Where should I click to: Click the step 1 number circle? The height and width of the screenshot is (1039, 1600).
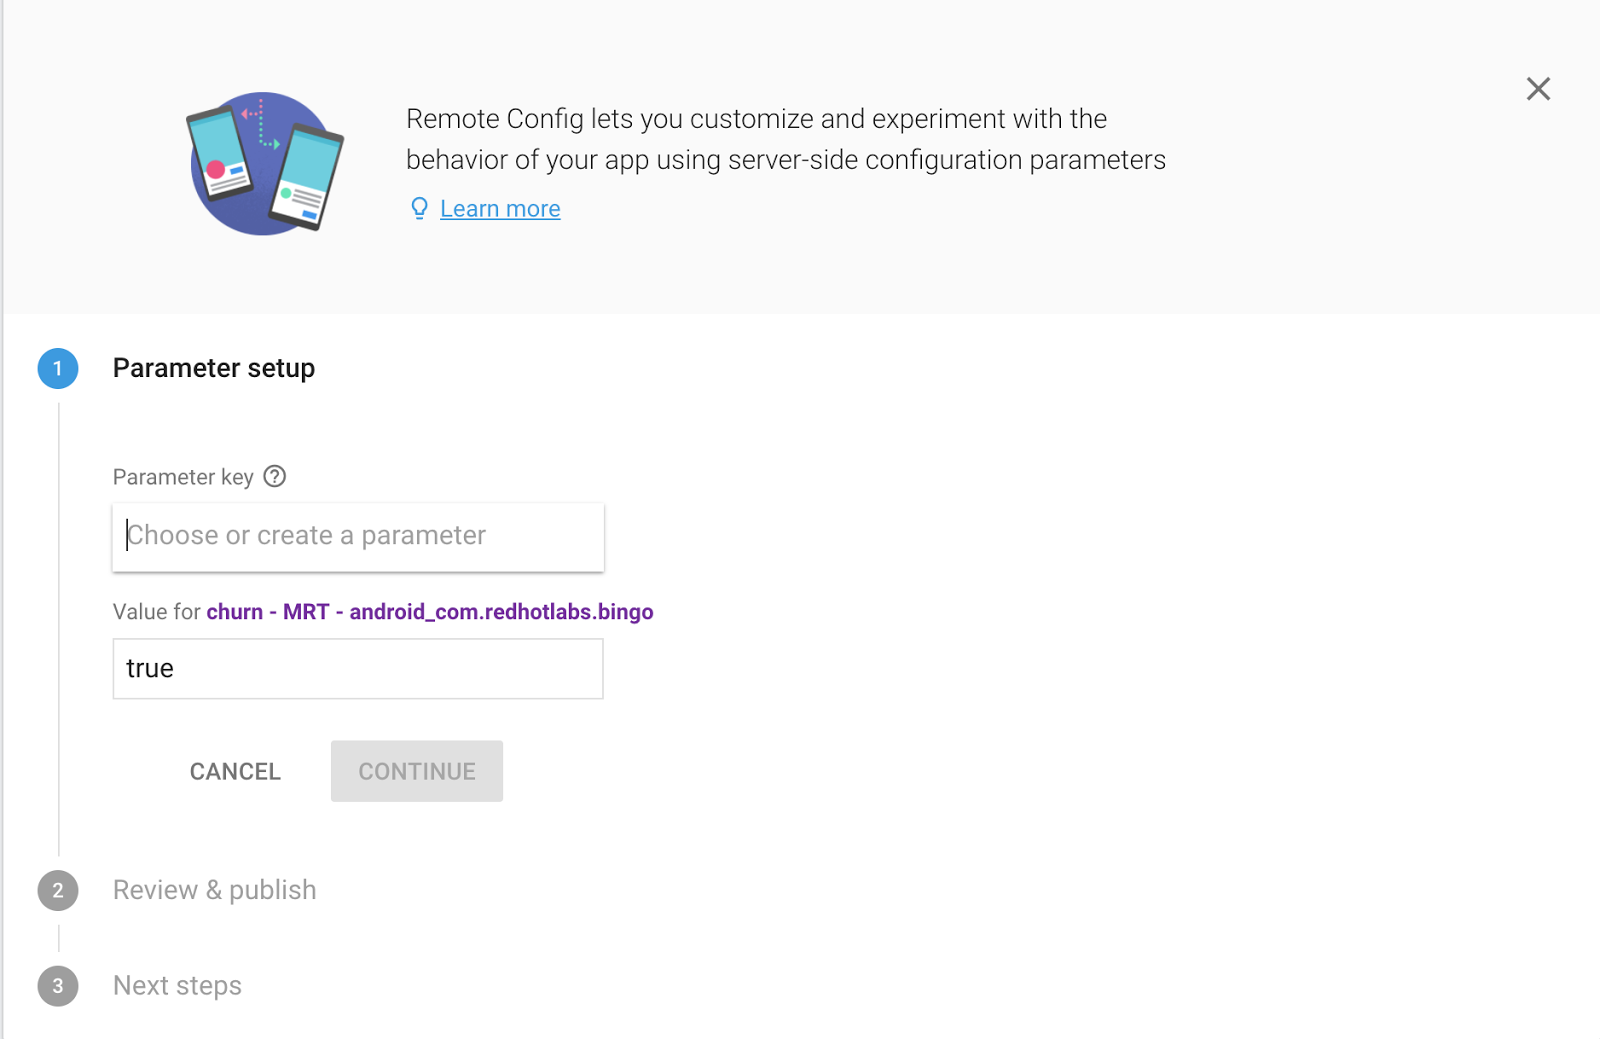(58, 369)
